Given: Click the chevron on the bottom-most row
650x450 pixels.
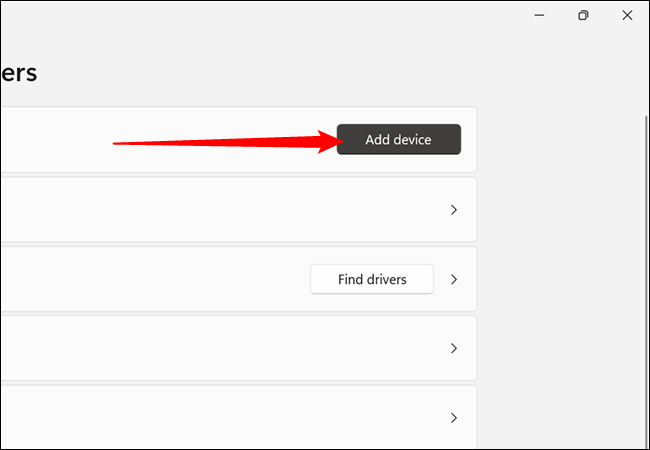Looking at the screenshot, I should tap(453, 418).
